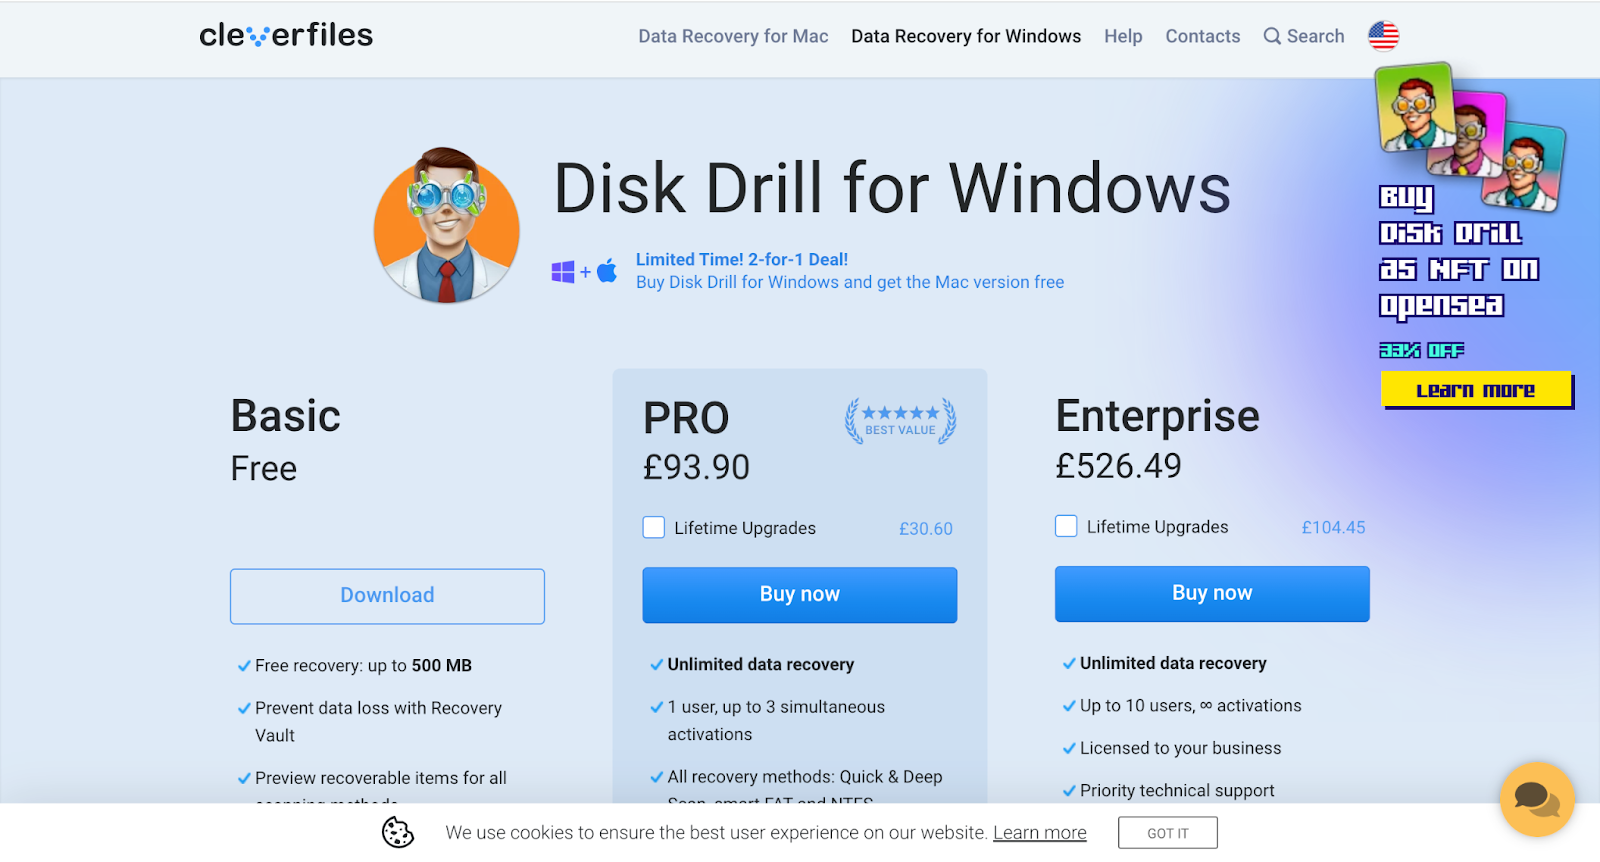Enable Lifetime Upgrades for the PRO plan
Screen dimensions: 1600x862
click(x=654, y=527)
